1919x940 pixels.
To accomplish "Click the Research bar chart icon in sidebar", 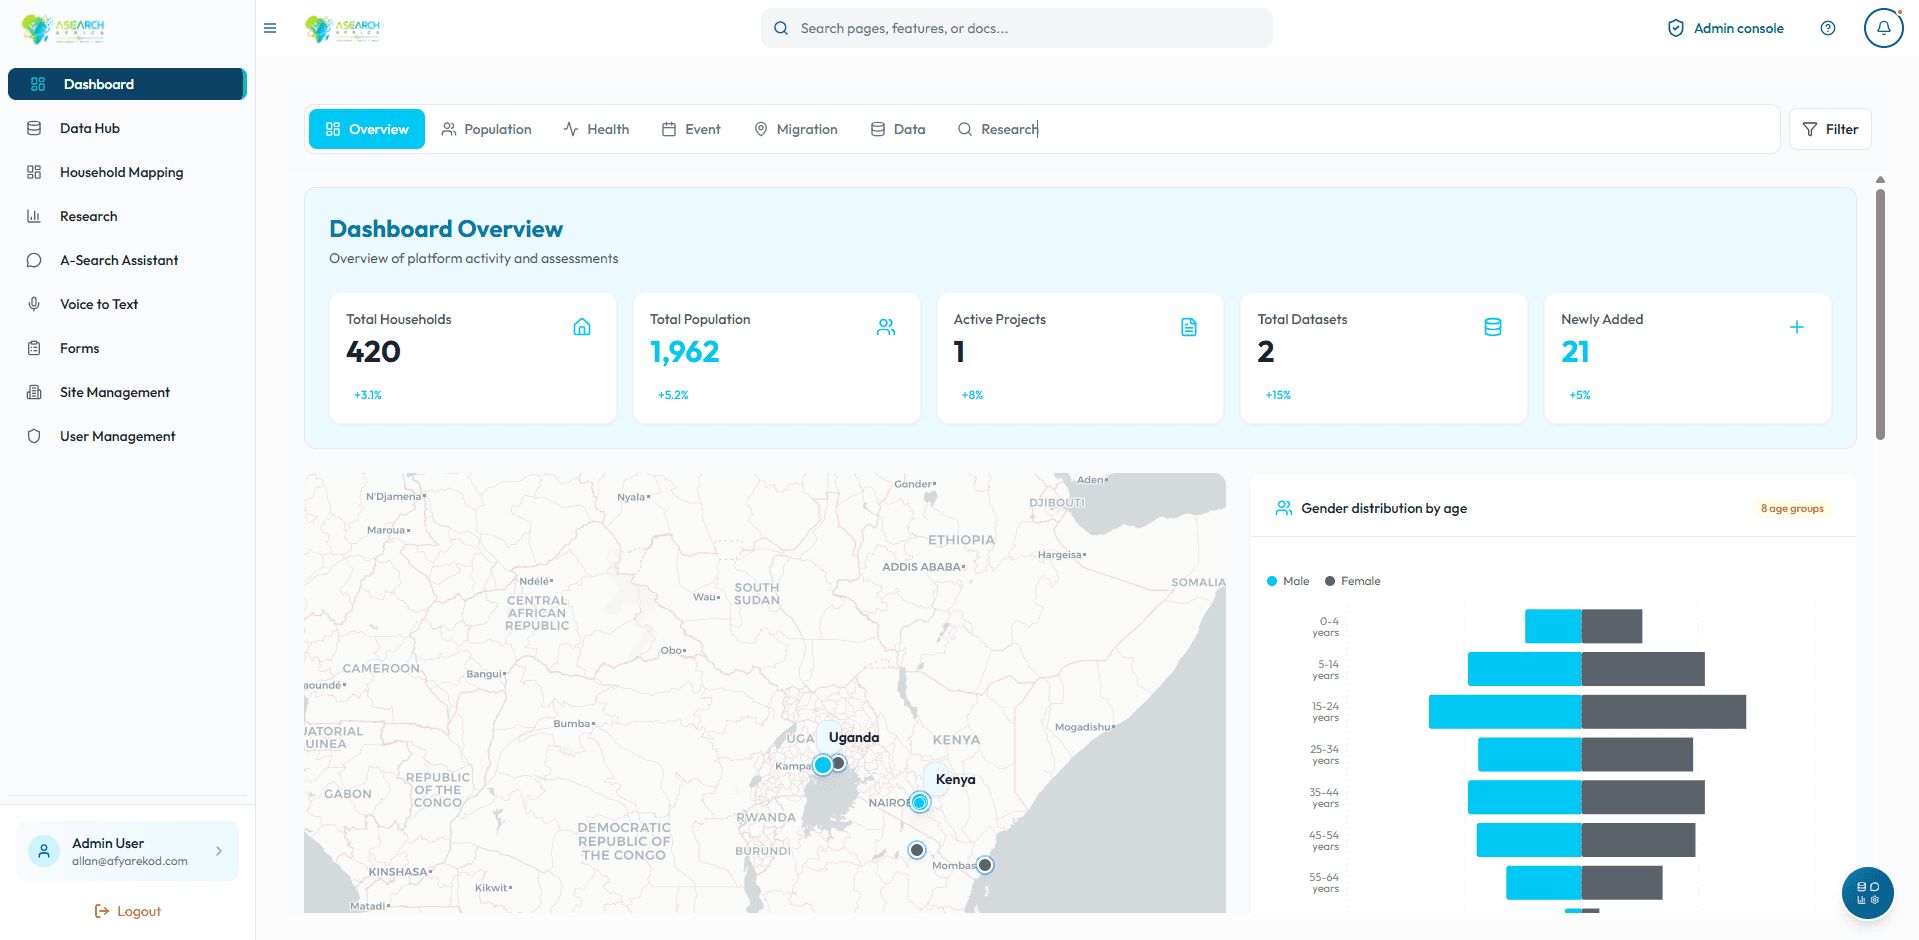I will [34, 216].
